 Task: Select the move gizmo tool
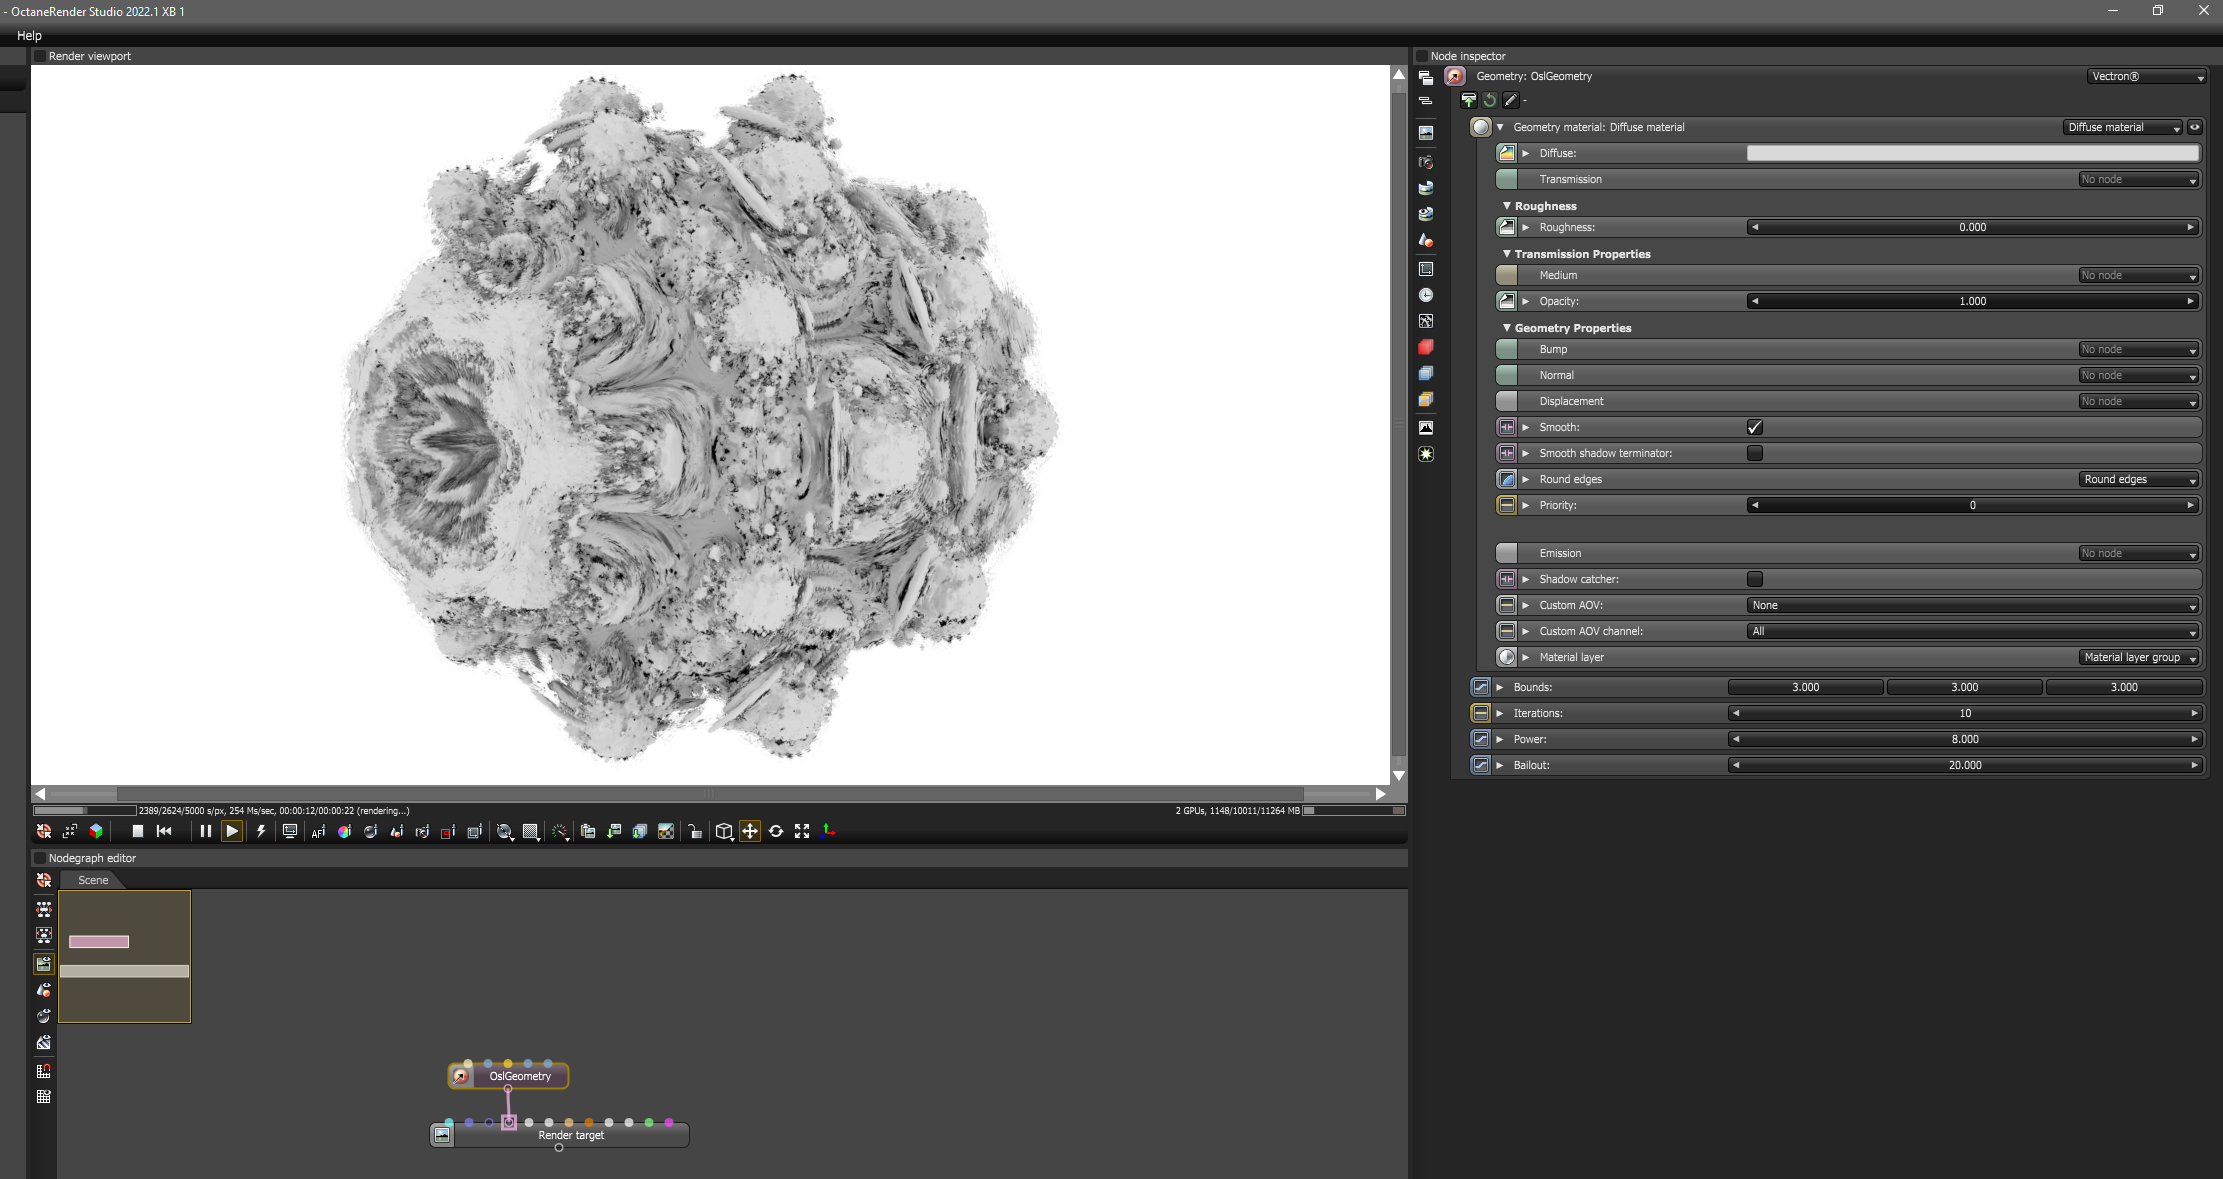pyautogui.click(x=749, y=831)
